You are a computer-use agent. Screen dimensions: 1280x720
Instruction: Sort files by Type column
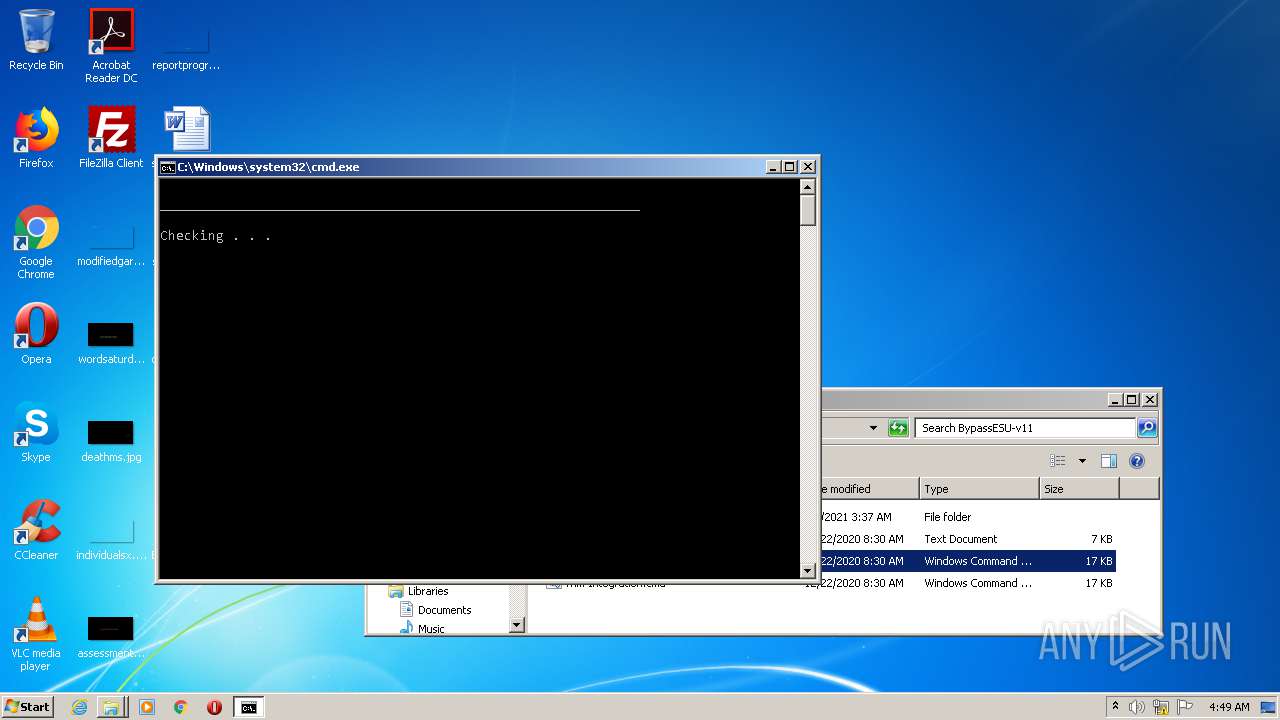[979, 489]
